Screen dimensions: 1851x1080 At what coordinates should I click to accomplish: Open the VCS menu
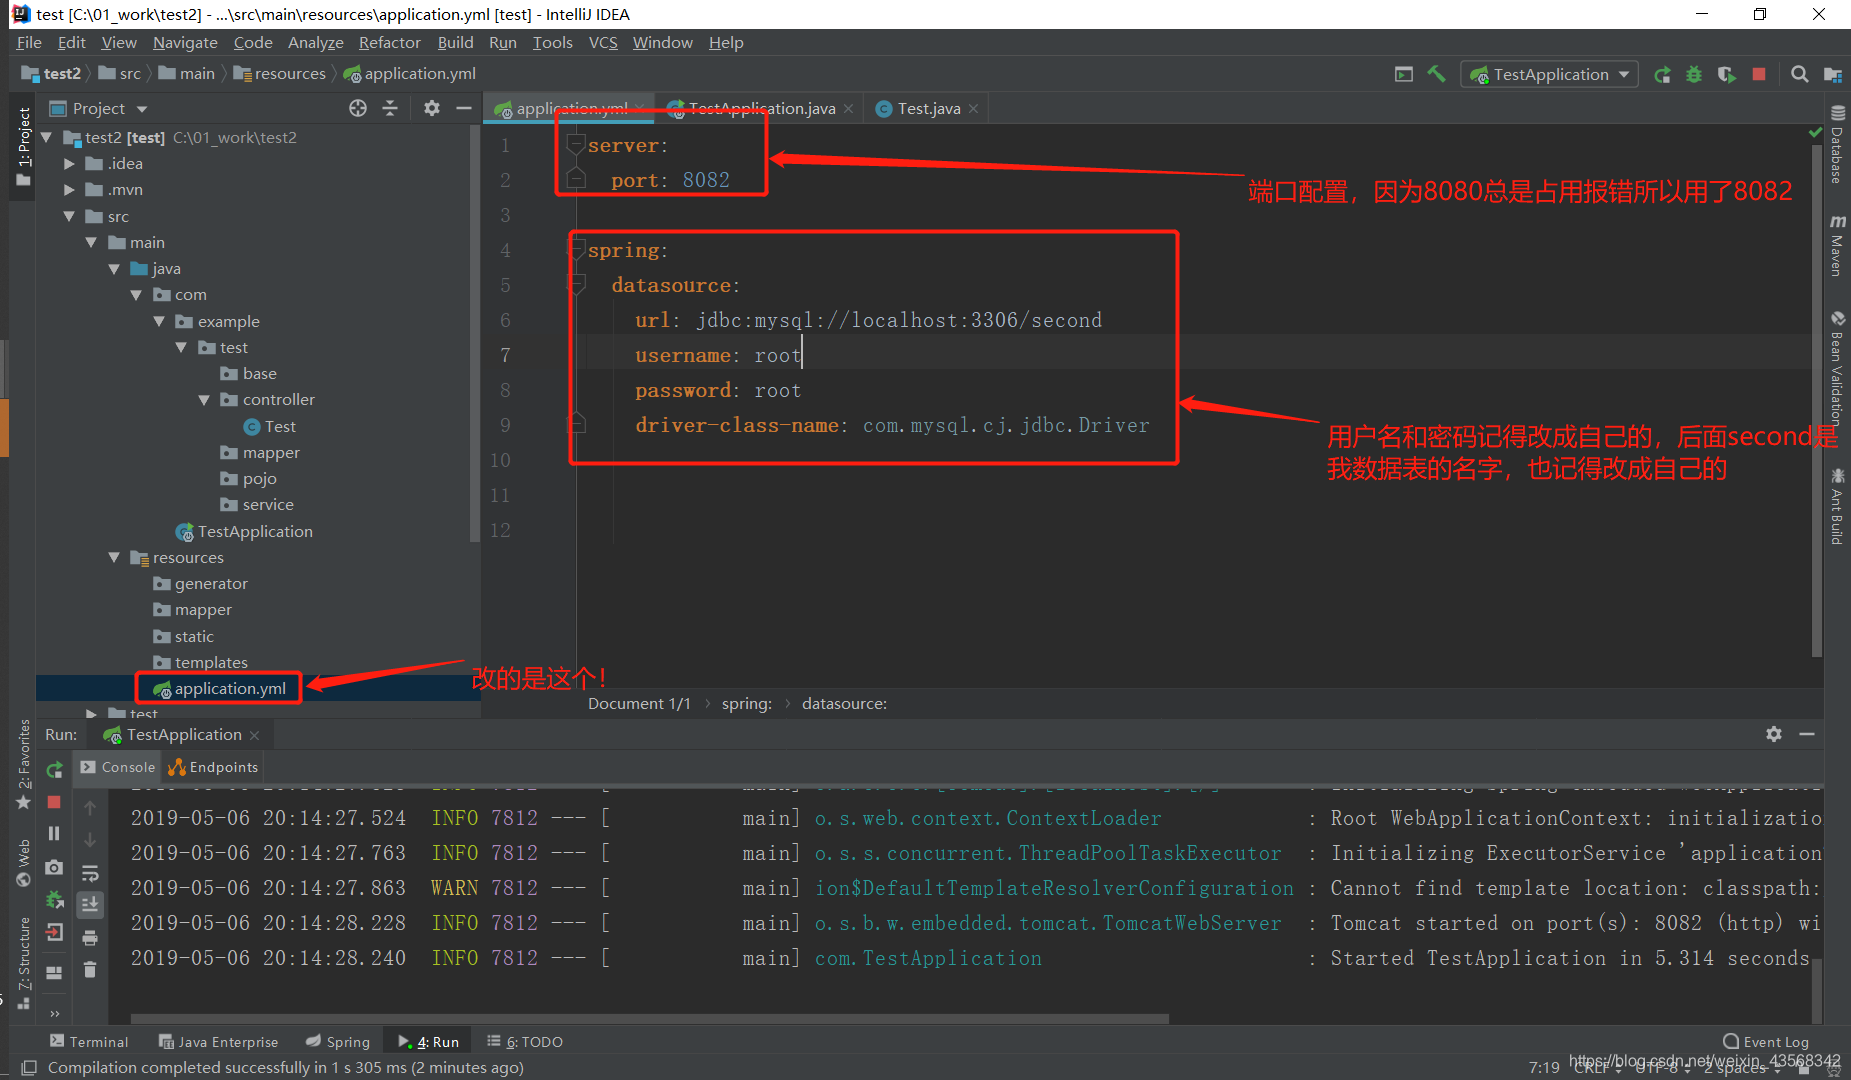(x=603, y=42)
